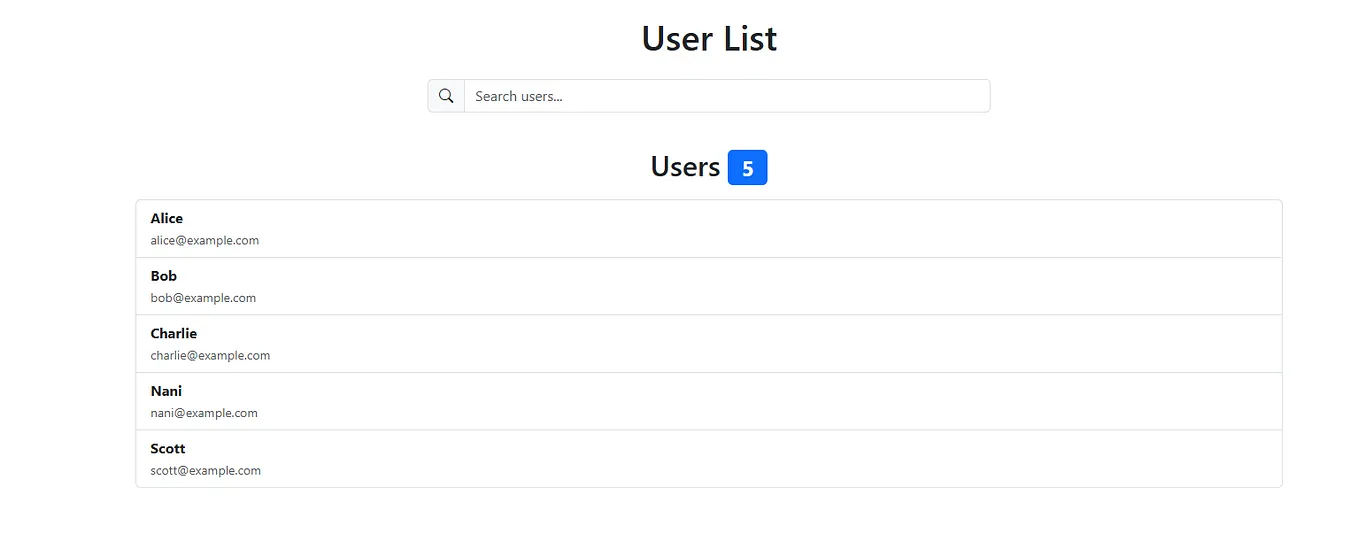1358x558 pixels.
Task: Click the alice@example.com email address
Action: pos(205,240)
